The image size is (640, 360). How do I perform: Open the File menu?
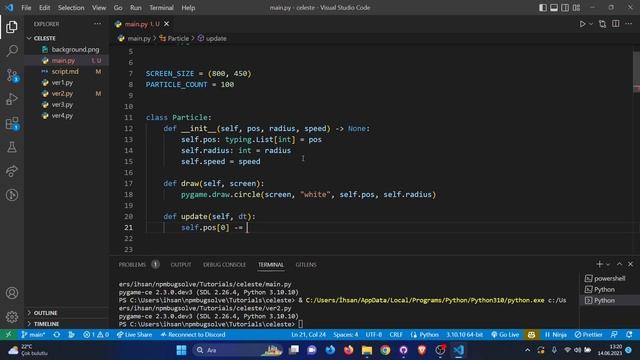[x=26, y=8]
